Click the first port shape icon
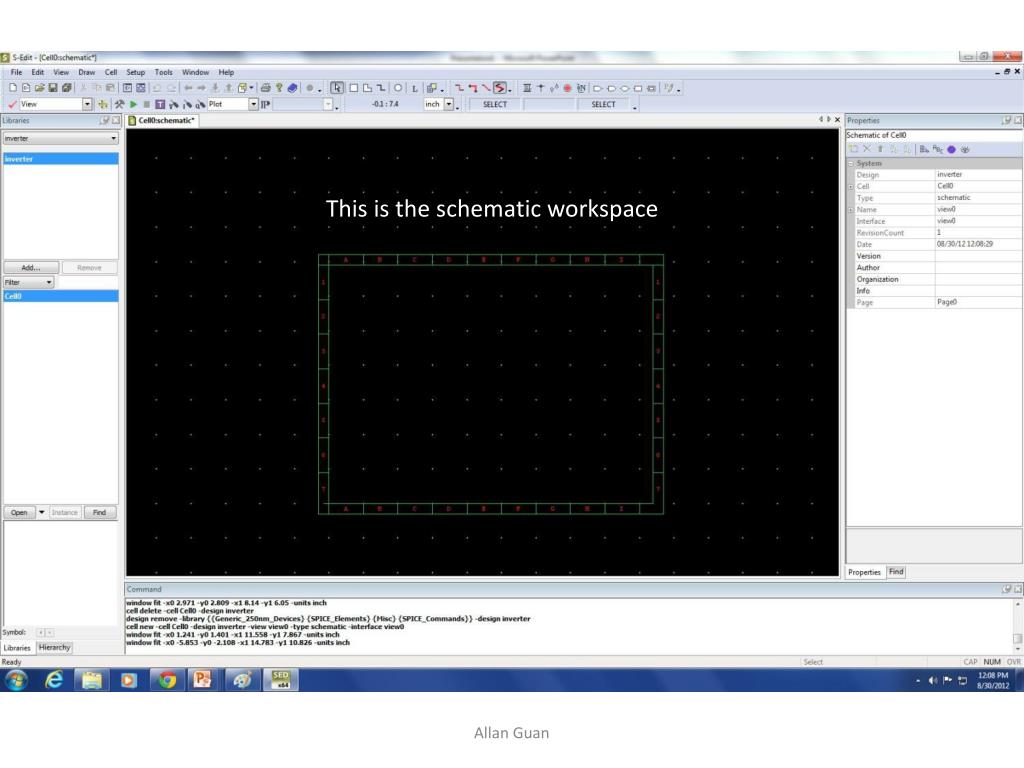This screenshot has width=1024, height=768. click(597, 88)
